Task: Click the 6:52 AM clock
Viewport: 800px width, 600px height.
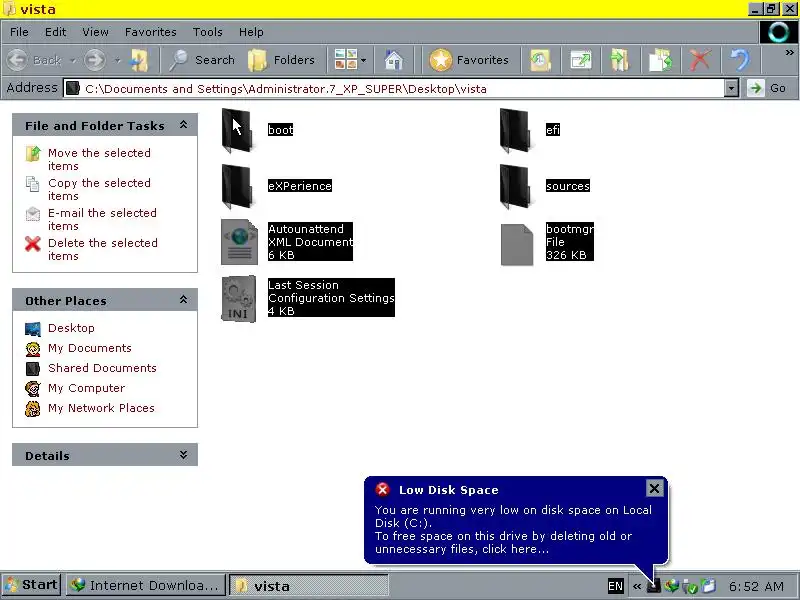Action: click(756, 586)
